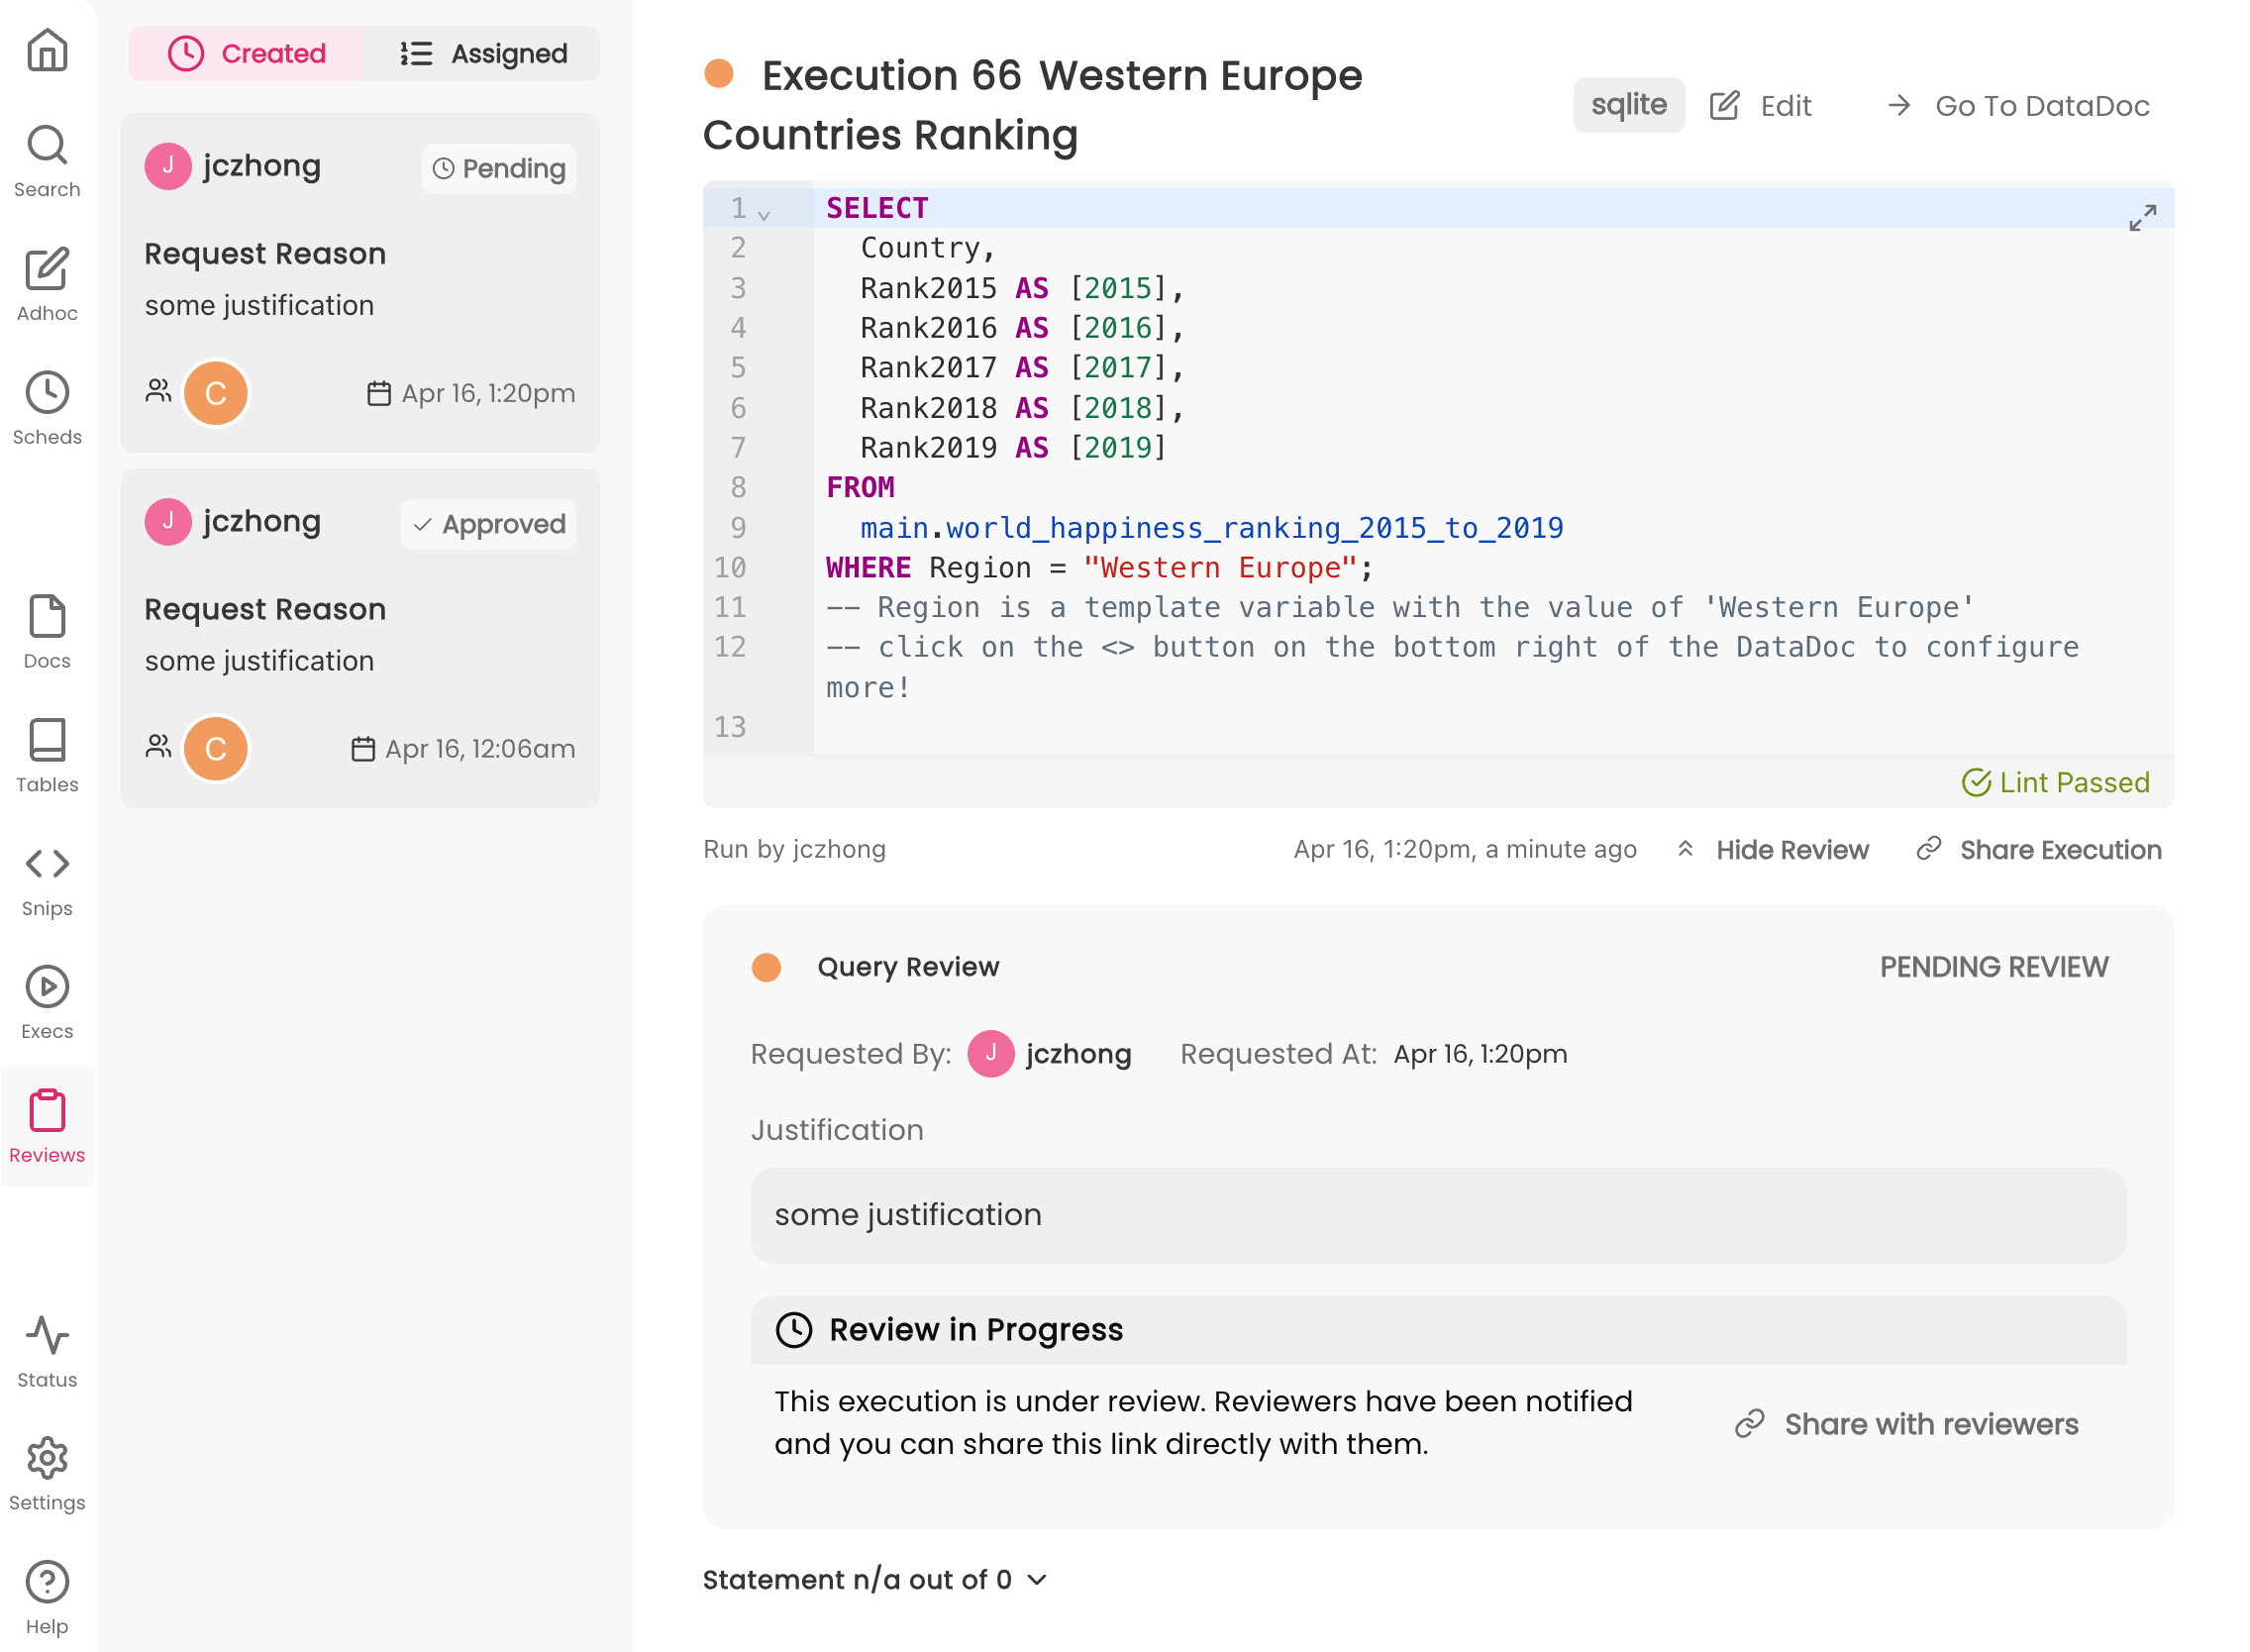The width and height of the screenshot is (2250, 1652).
Task: Open the Status page
Action: pos(47,1351)
